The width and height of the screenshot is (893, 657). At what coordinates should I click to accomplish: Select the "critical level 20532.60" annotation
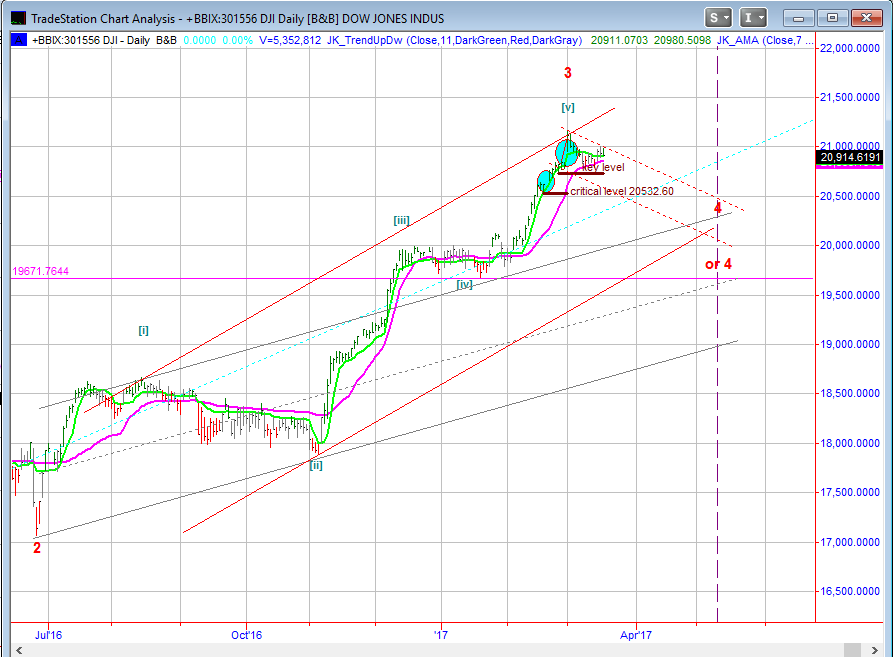622,191
